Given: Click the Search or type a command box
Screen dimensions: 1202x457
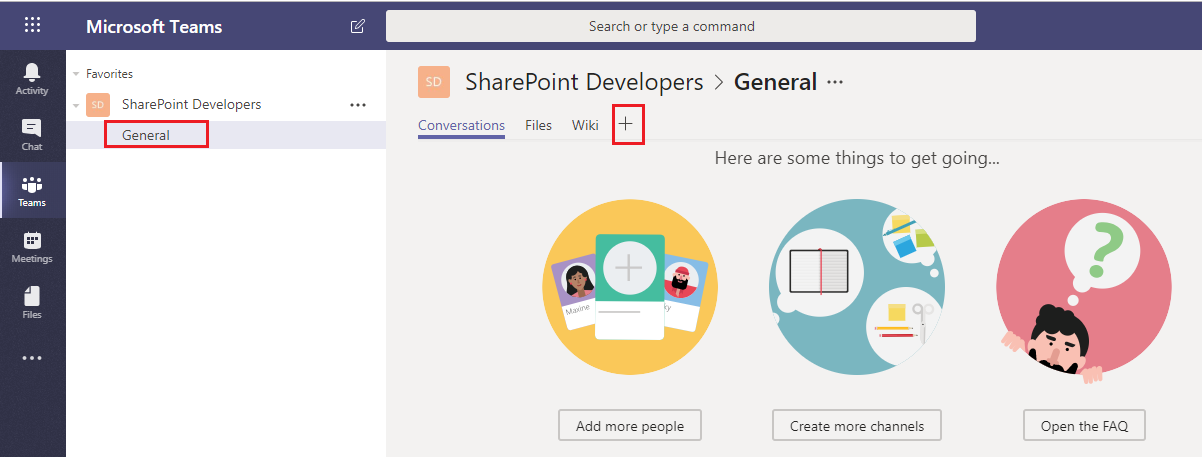Looking at the screenshot, I should tap(681, 26).
